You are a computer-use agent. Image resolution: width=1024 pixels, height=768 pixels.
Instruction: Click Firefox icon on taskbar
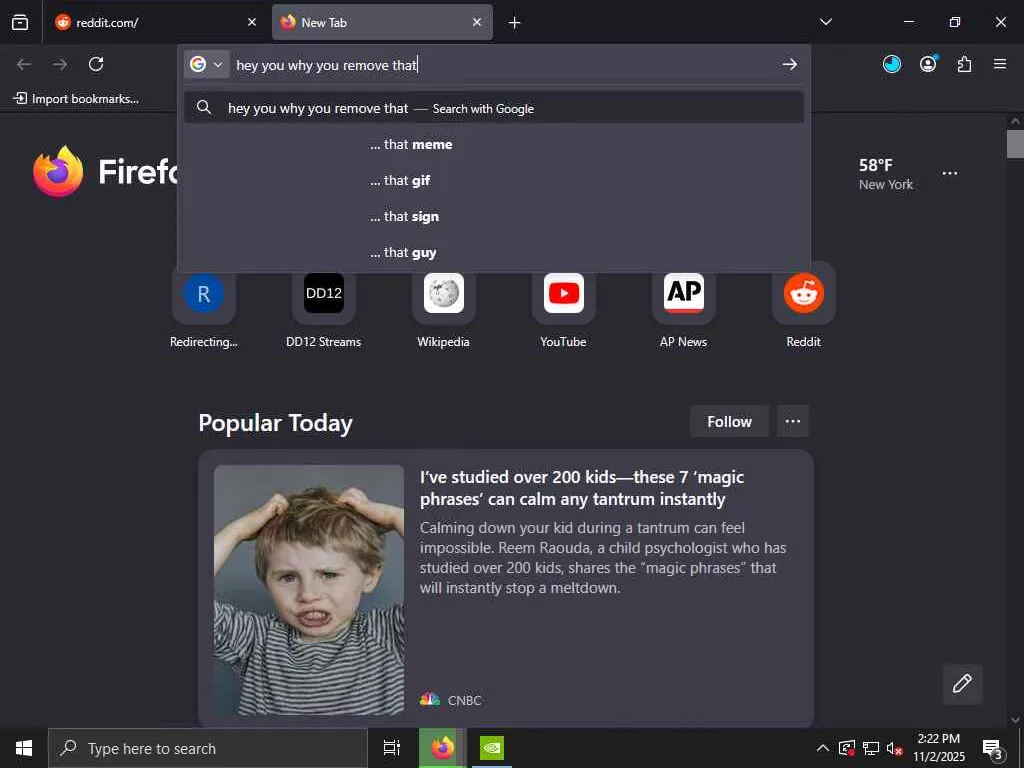[442, 748]
